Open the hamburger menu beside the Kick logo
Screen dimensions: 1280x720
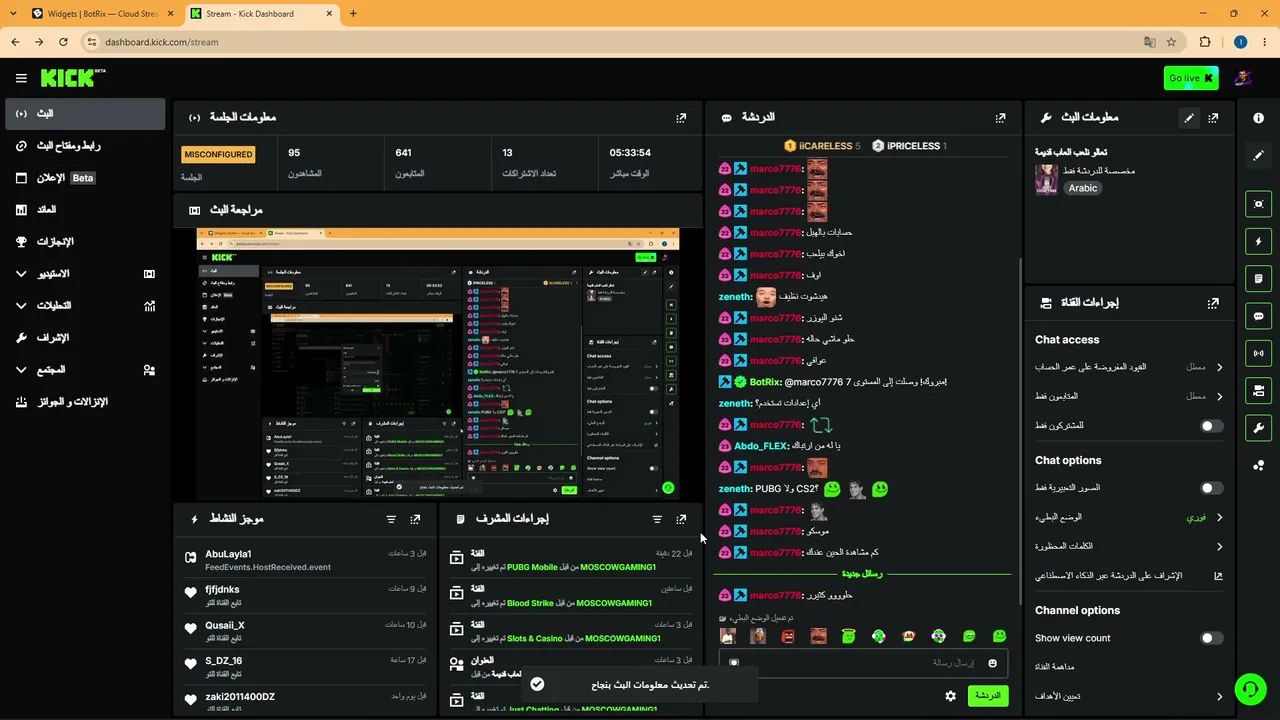[21, 78]
